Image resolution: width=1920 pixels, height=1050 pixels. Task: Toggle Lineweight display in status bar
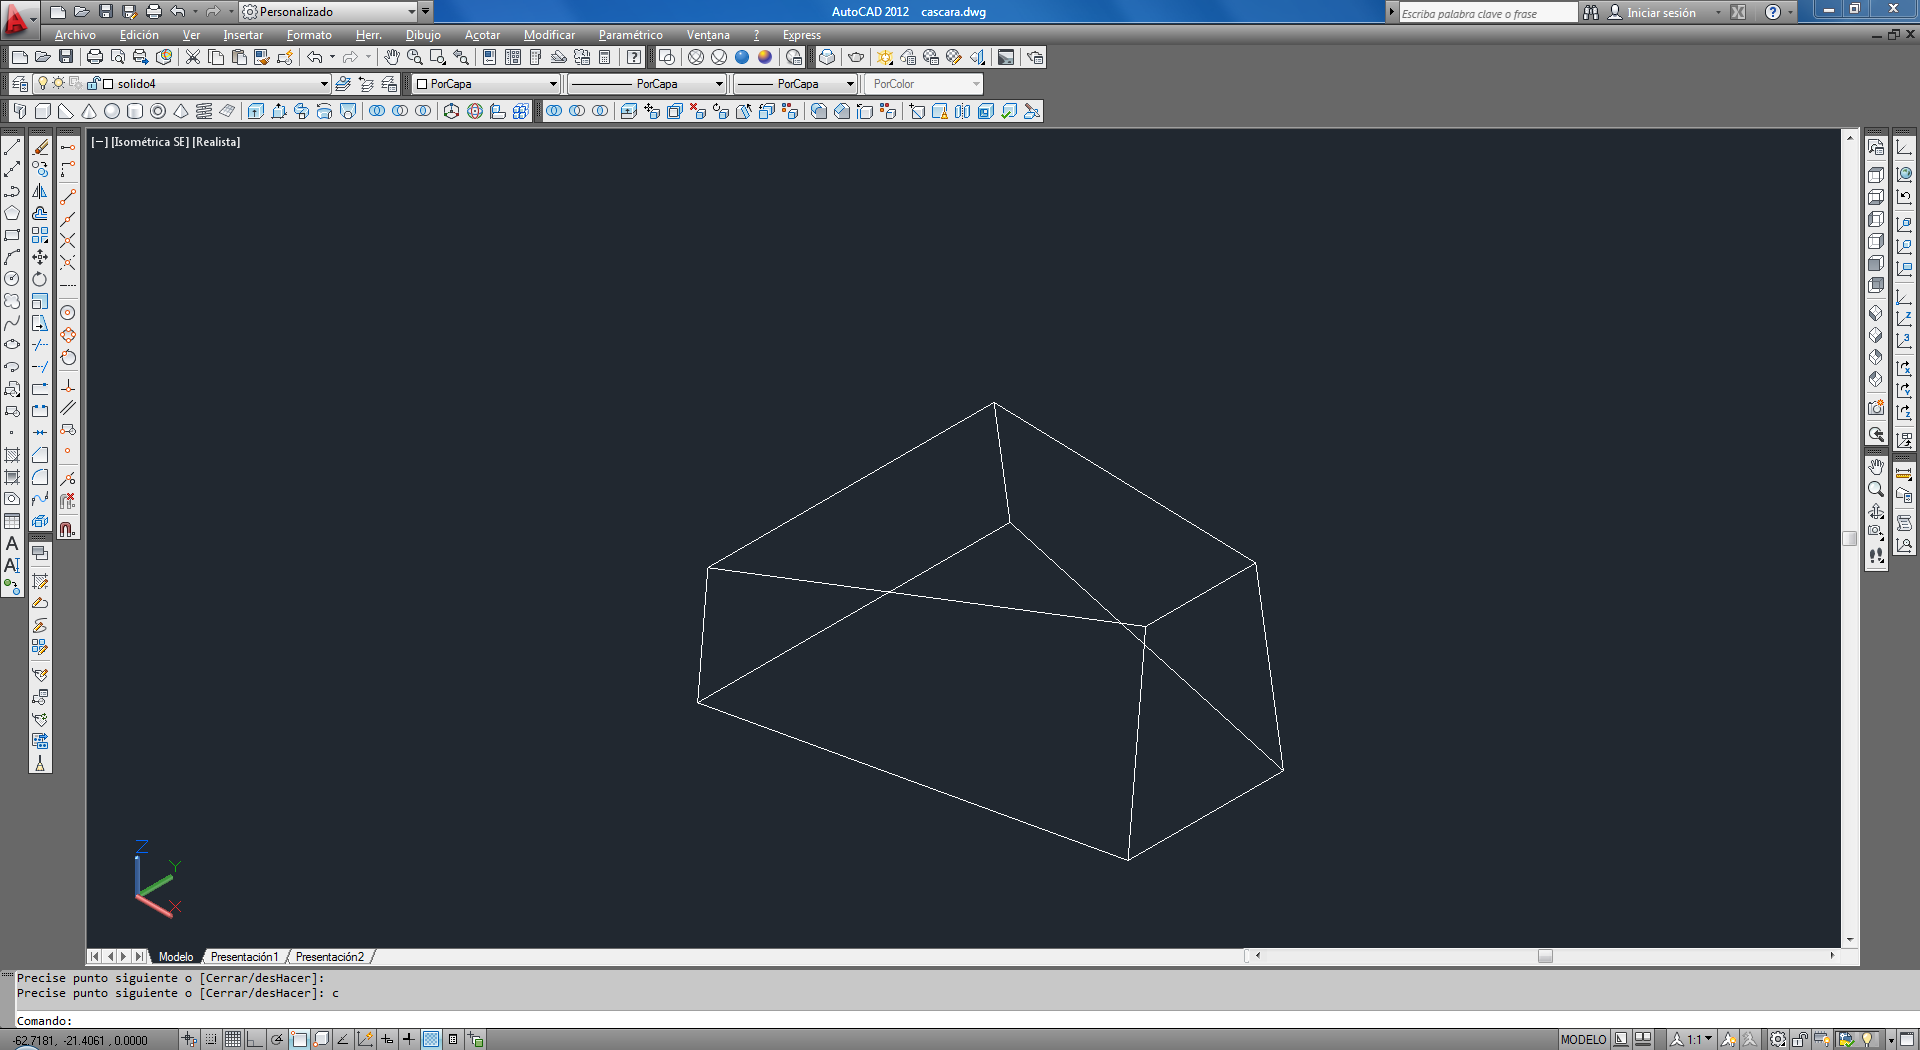409,1040
